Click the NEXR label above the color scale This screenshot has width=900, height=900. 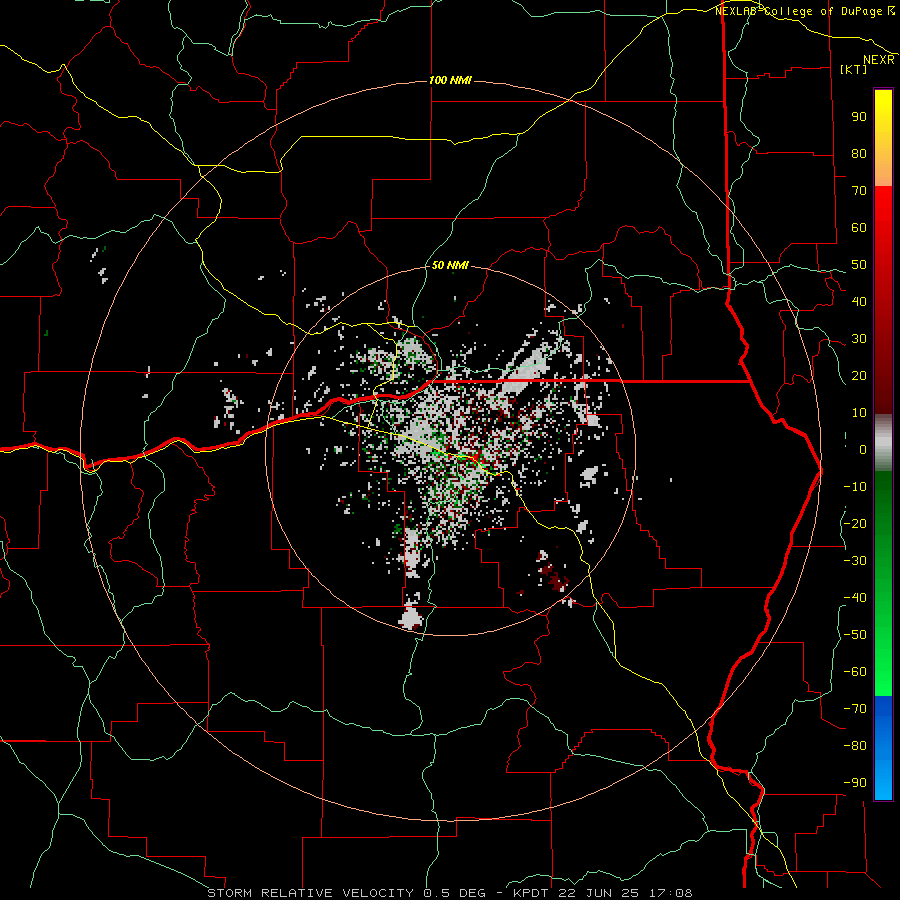pos(879,60)
